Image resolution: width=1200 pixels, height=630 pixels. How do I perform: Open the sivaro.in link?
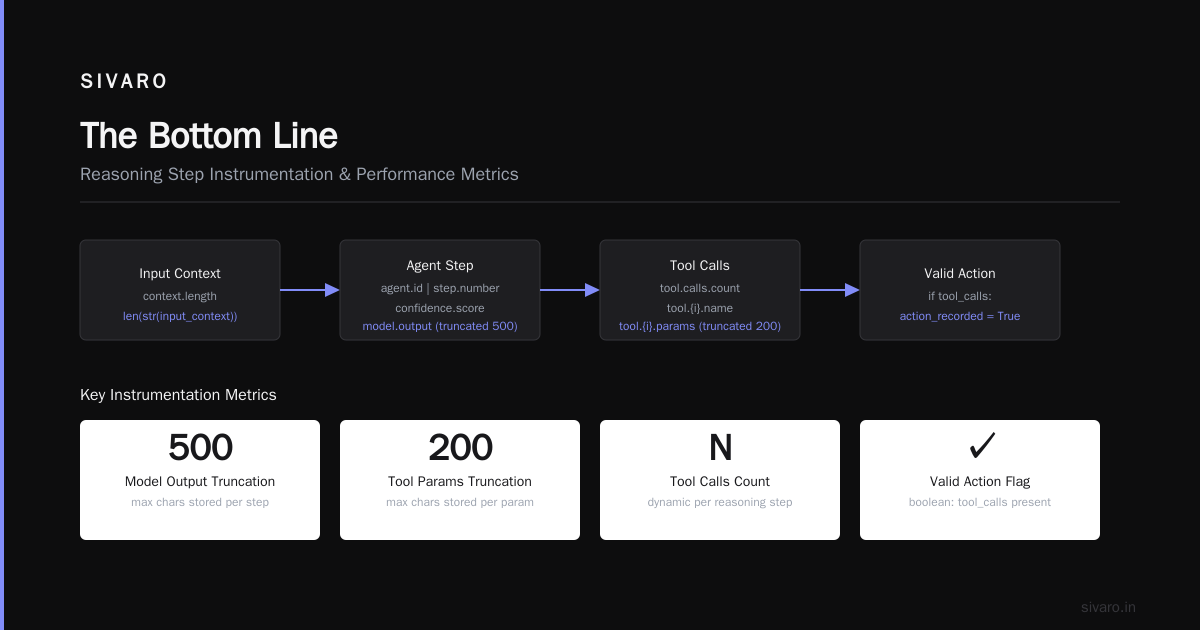coord(1108,607)
